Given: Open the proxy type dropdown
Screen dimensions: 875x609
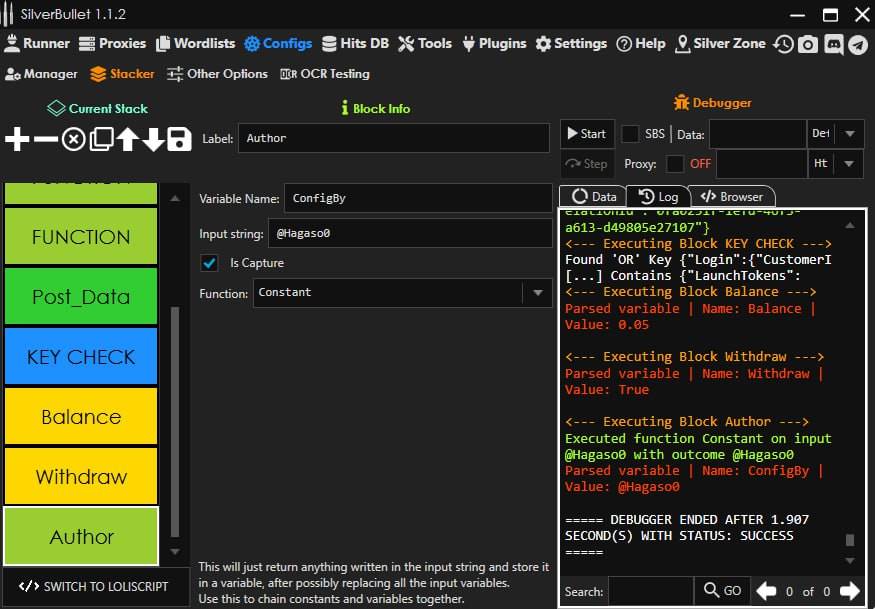Looking at the screenshot, I should pyautogui.click(x=849, y=164).
